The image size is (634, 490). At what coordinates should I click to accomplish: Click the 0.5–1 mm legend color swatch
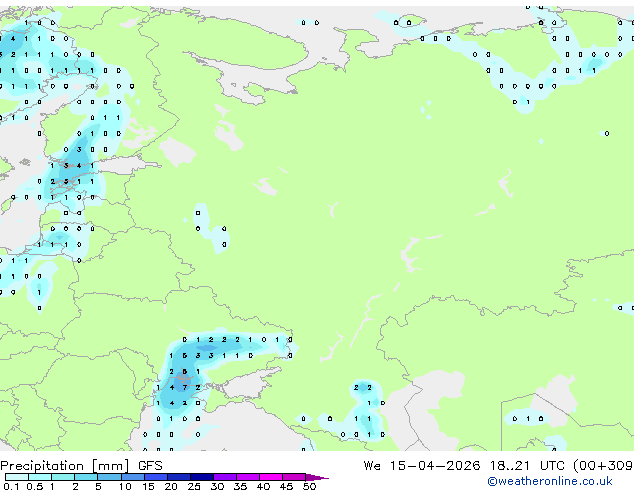(x=40, y=477)
